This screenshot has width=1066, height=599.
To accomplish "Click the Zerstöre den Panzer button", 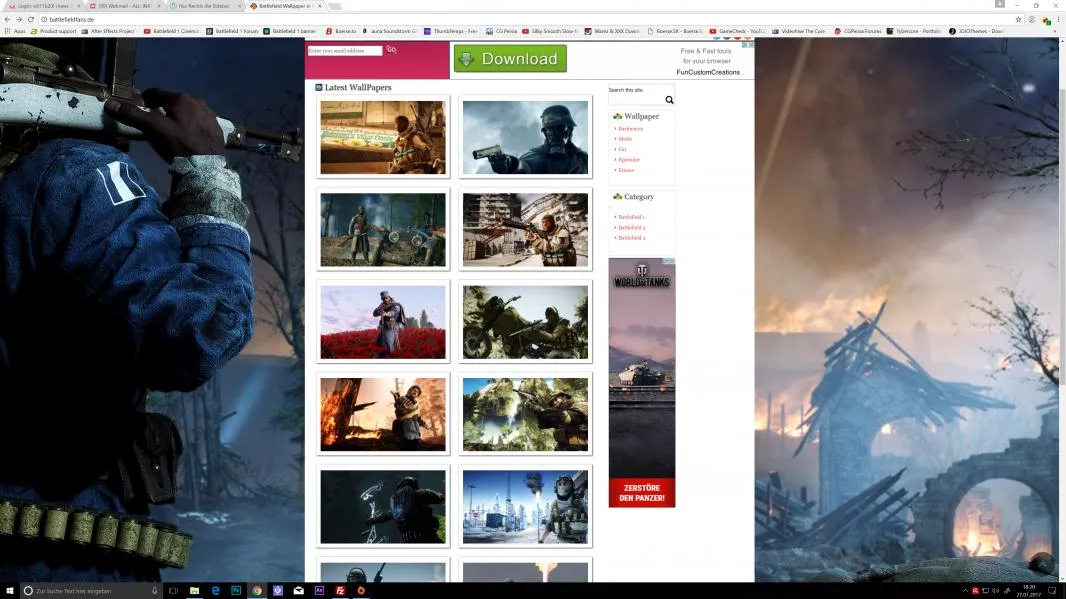I will coord(642,493).
